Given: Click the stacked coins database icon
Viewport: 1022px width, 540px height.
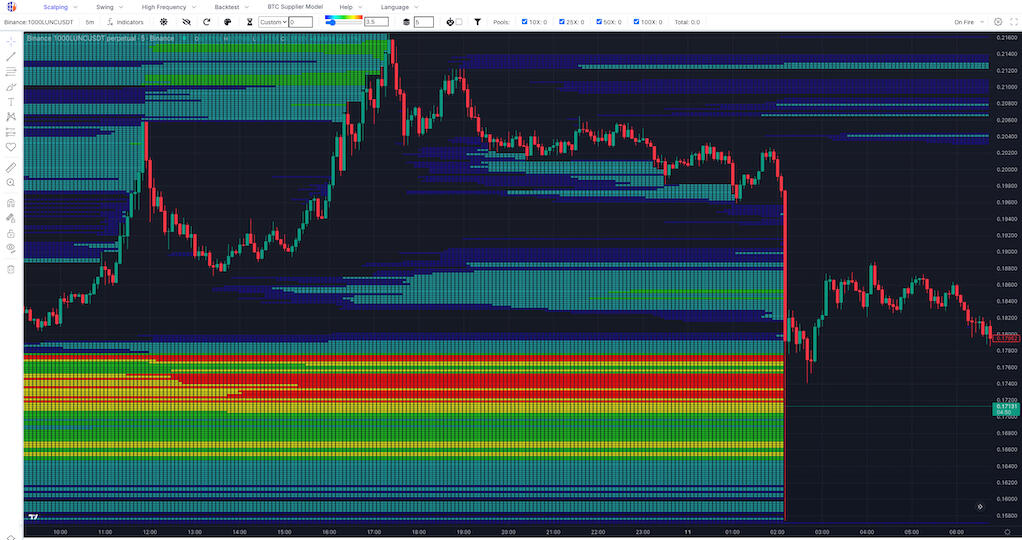Looking at the screenshot, I should (406, 22).
